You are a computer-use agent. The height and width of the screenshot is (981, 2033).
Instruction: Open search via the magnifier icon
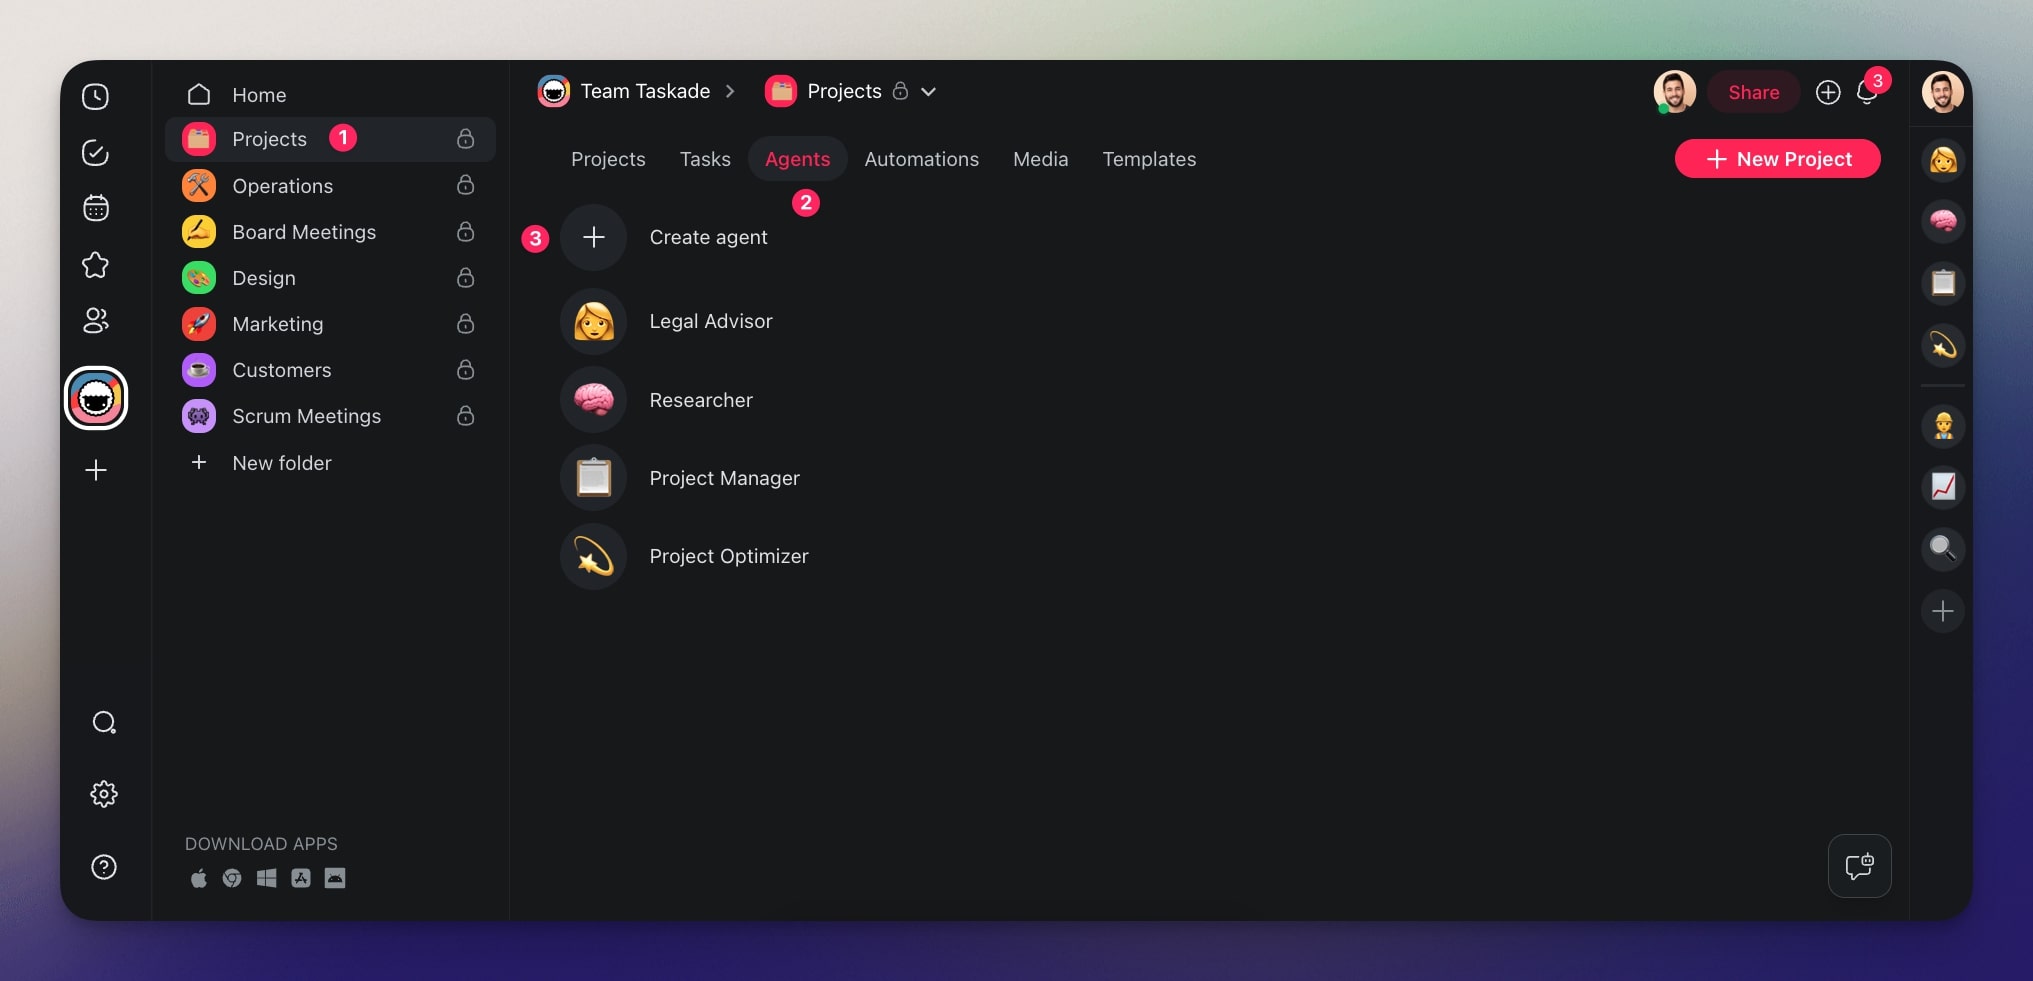104,722
